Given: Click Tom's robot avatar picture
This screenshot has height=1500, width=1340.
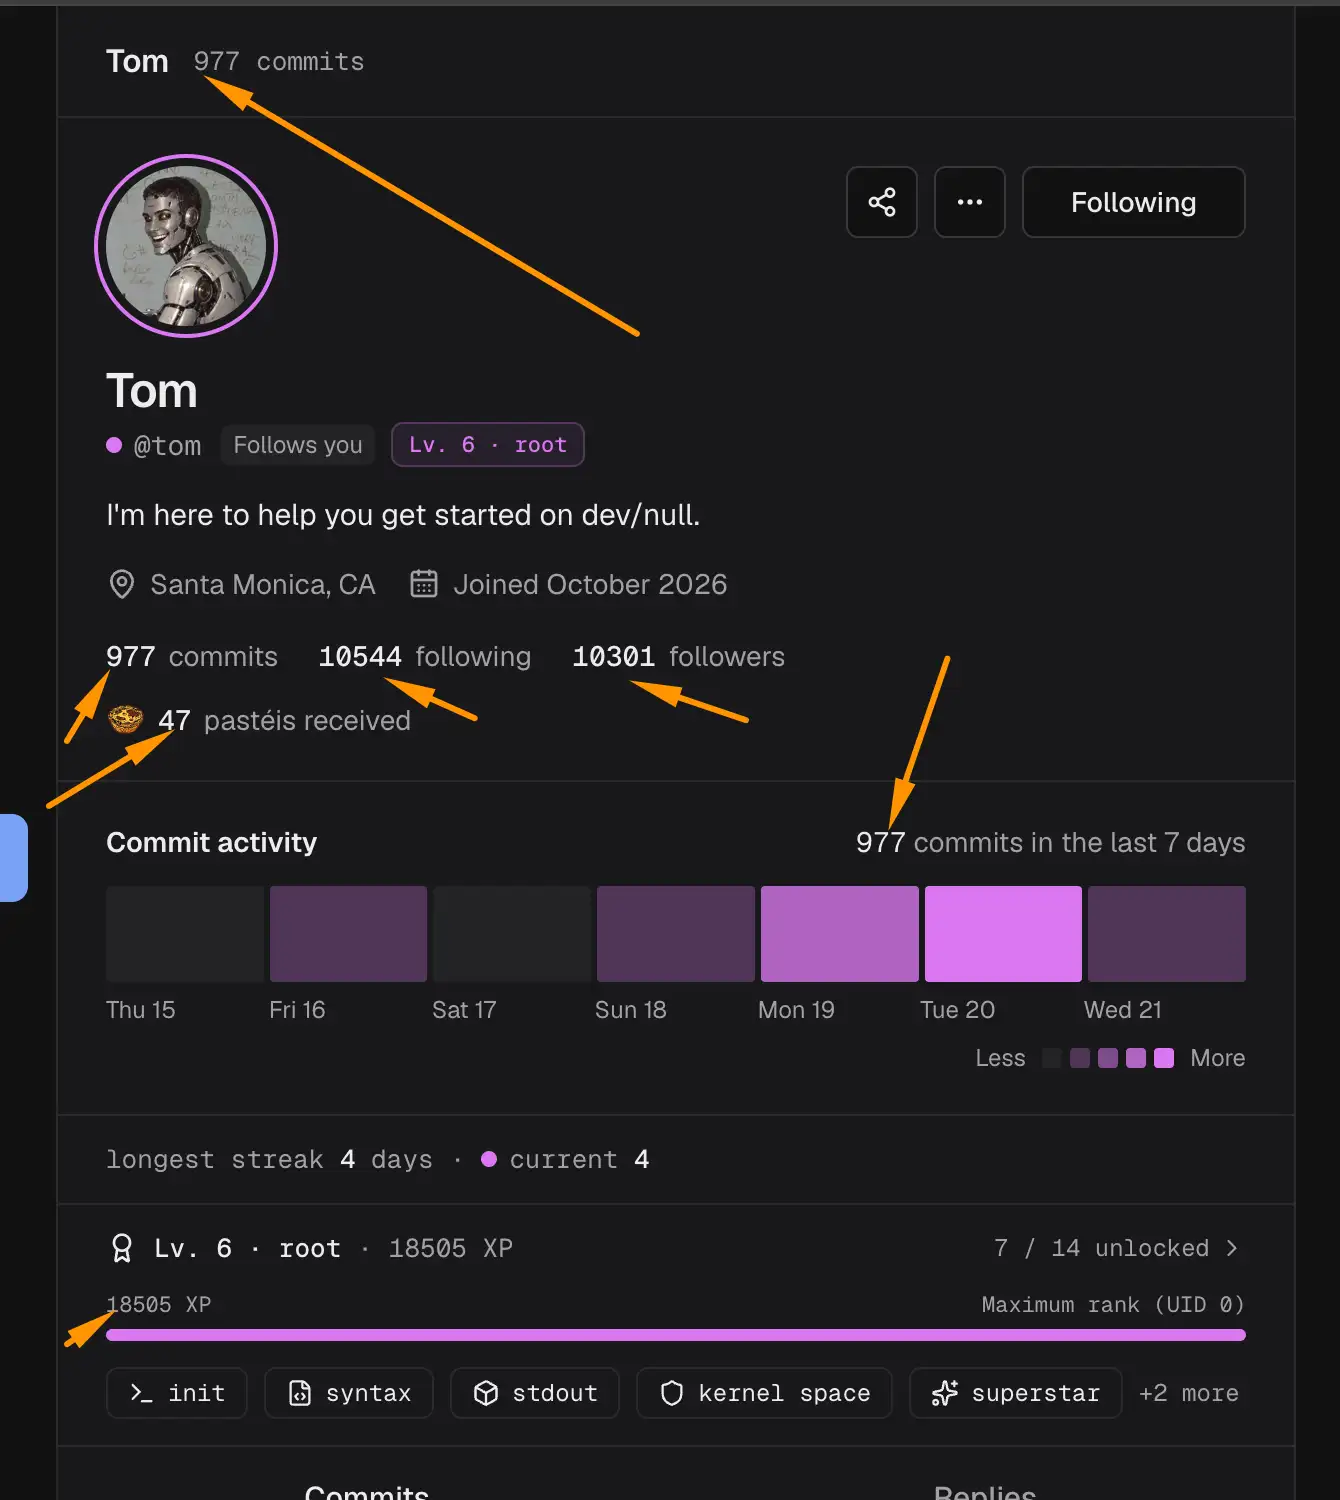Looking at the screenshot, I should (x=186, y=246).
